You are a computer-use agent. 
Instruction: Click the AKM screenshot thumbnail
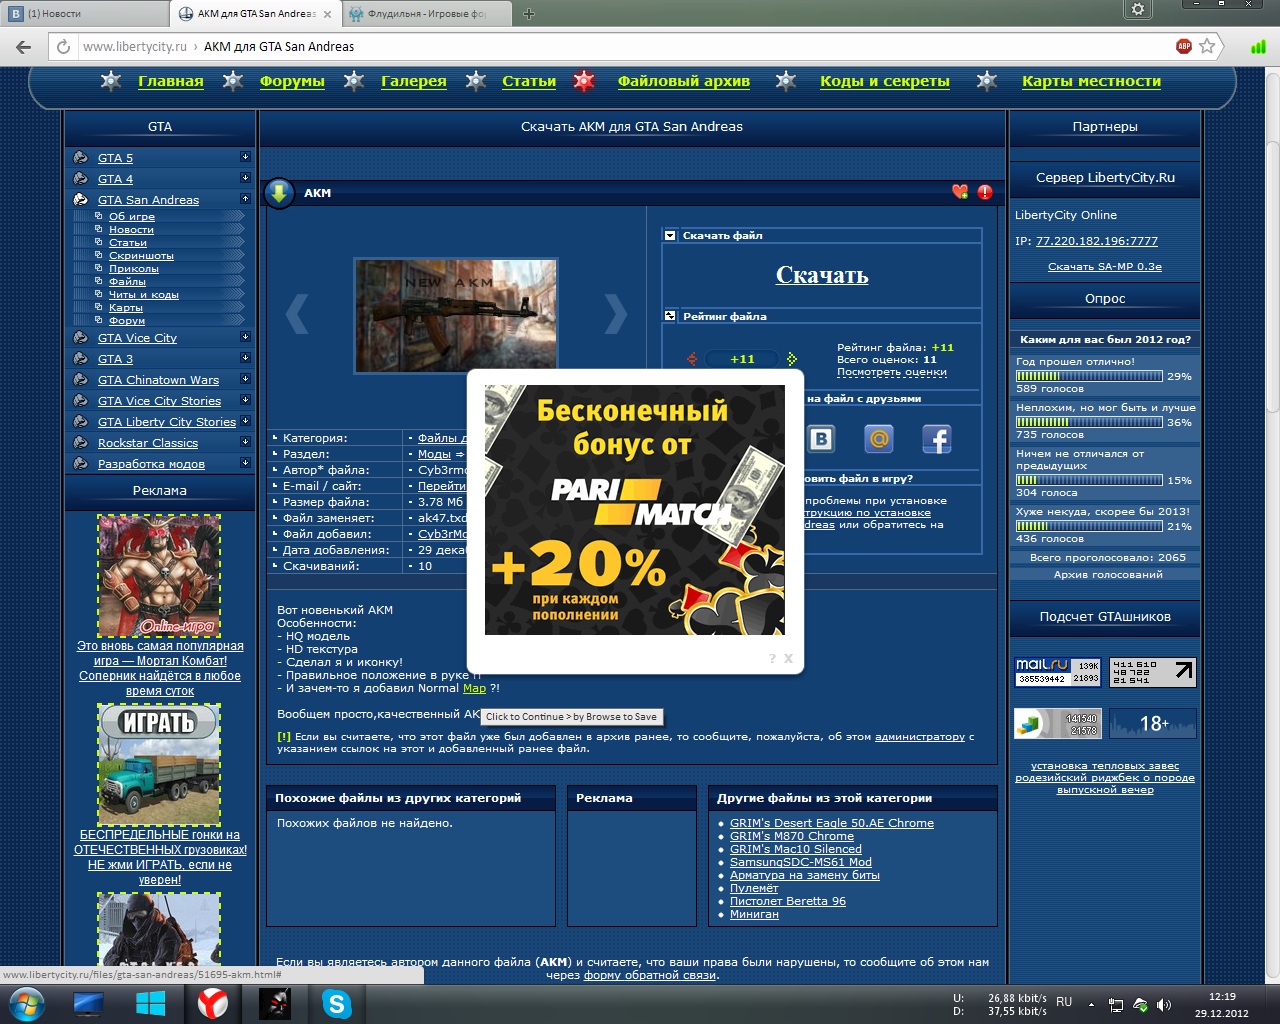(x=456, y=316)
